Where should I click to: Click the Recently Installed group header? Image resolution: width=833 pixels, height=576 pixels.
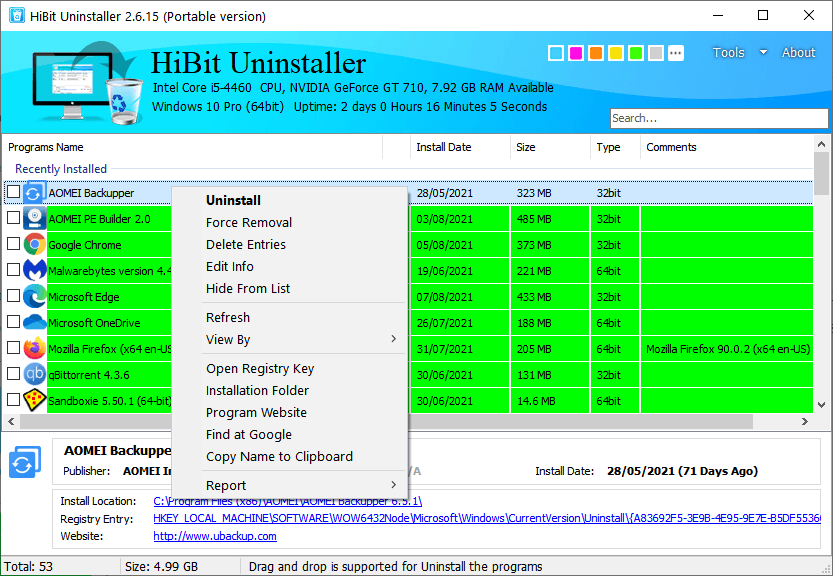click(x=61, y=169)
